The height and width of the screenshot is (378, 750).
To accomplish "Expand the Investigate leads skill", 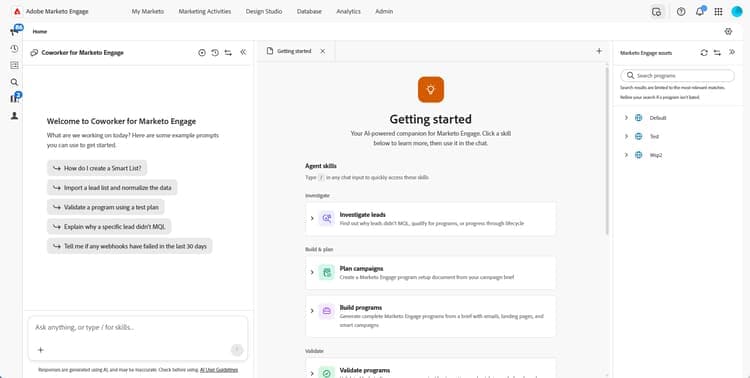I will point(312,218).
